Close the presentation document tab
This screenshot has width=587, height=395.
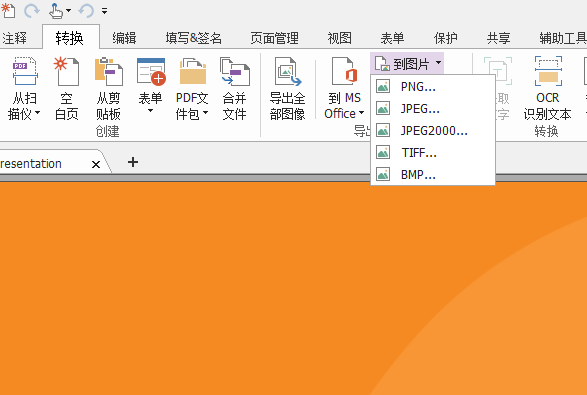pos(96,164)
